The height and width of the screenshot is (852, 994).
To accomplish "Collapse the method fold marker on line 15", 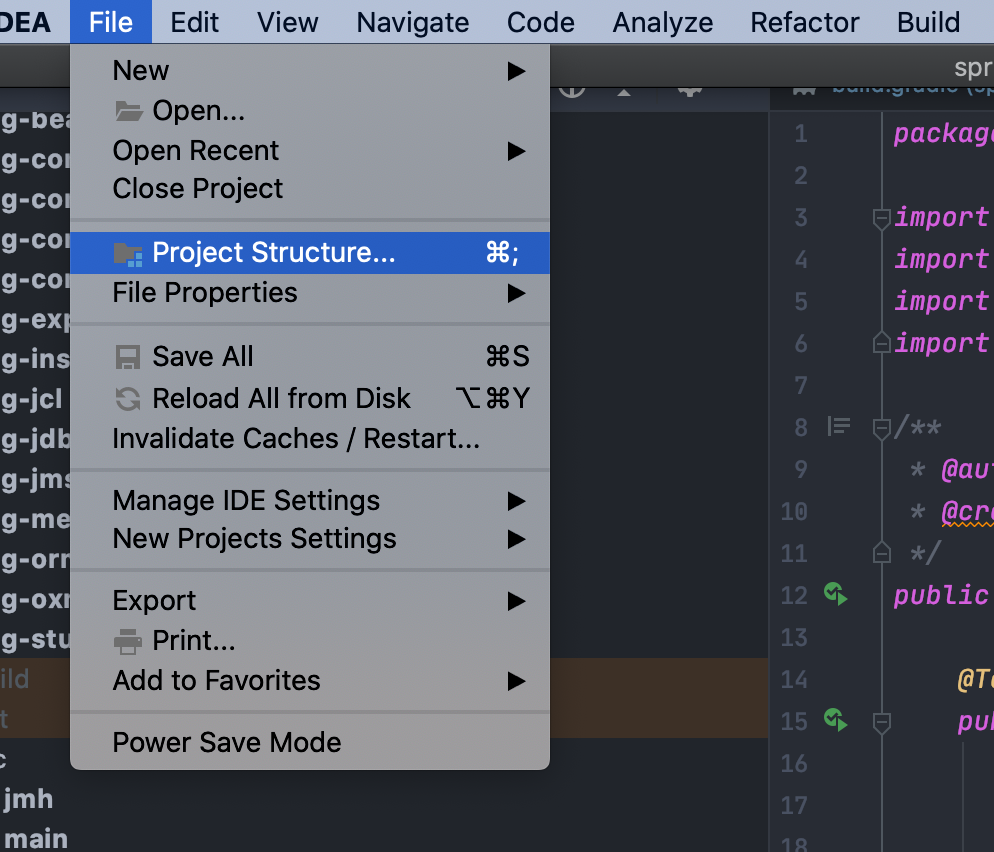I will tap(881, 720).
